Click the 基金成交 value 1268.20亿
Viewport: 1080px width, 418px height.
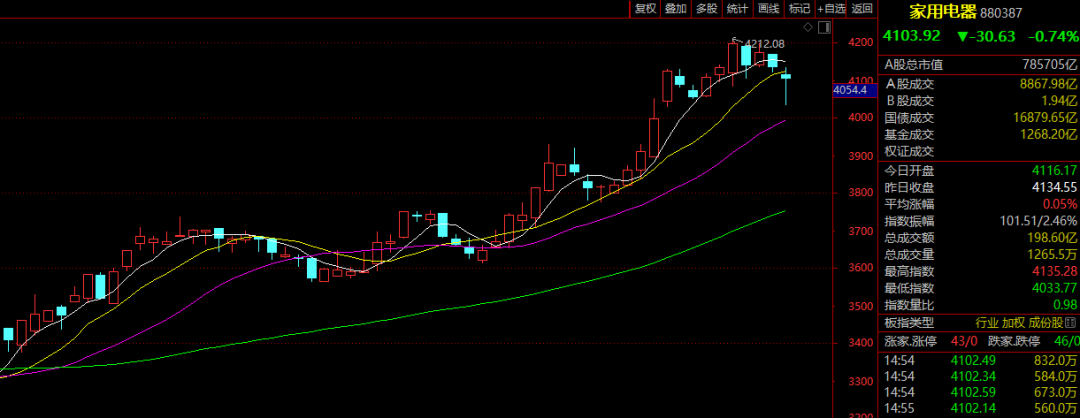click(x=1046, y=135)
